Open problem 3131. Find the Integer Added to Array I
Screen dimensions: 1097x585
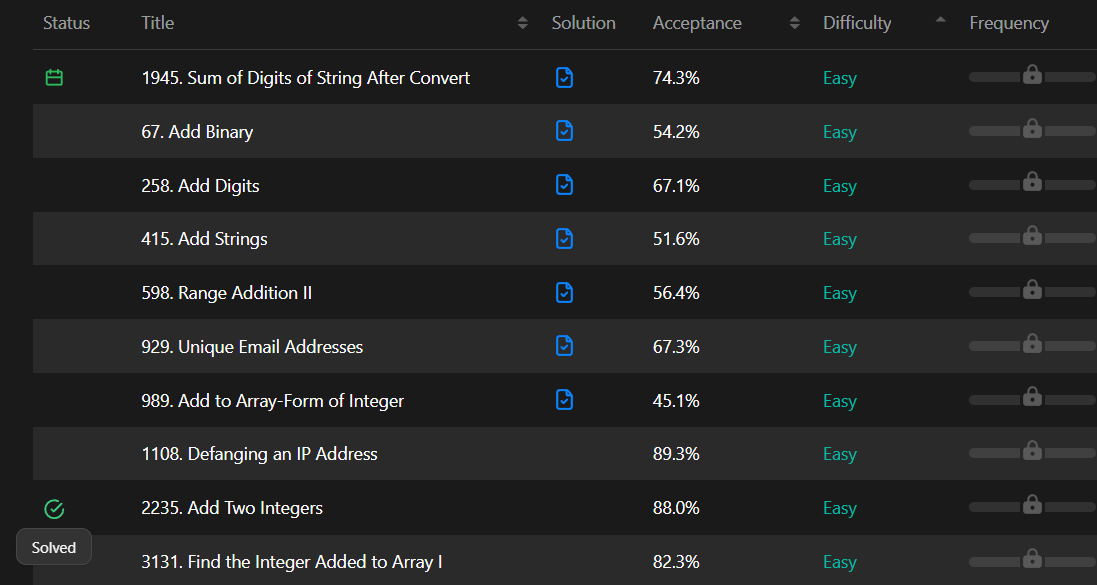(x=292, y=561)
